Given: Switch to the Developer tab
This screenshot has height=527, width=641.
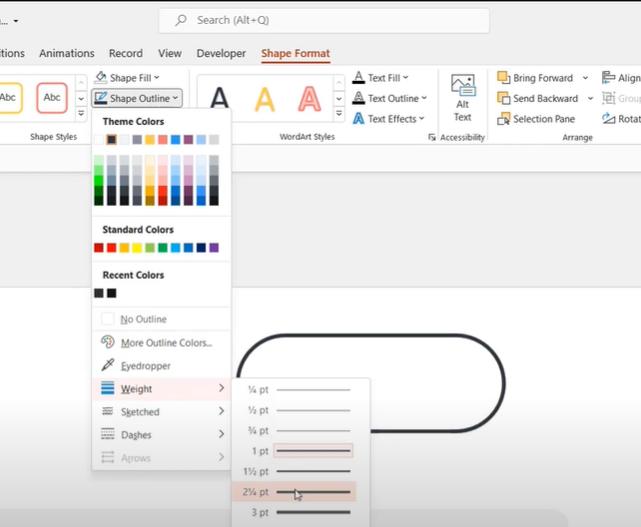Looking at the screenshot, I should click(x=221, y=53).
